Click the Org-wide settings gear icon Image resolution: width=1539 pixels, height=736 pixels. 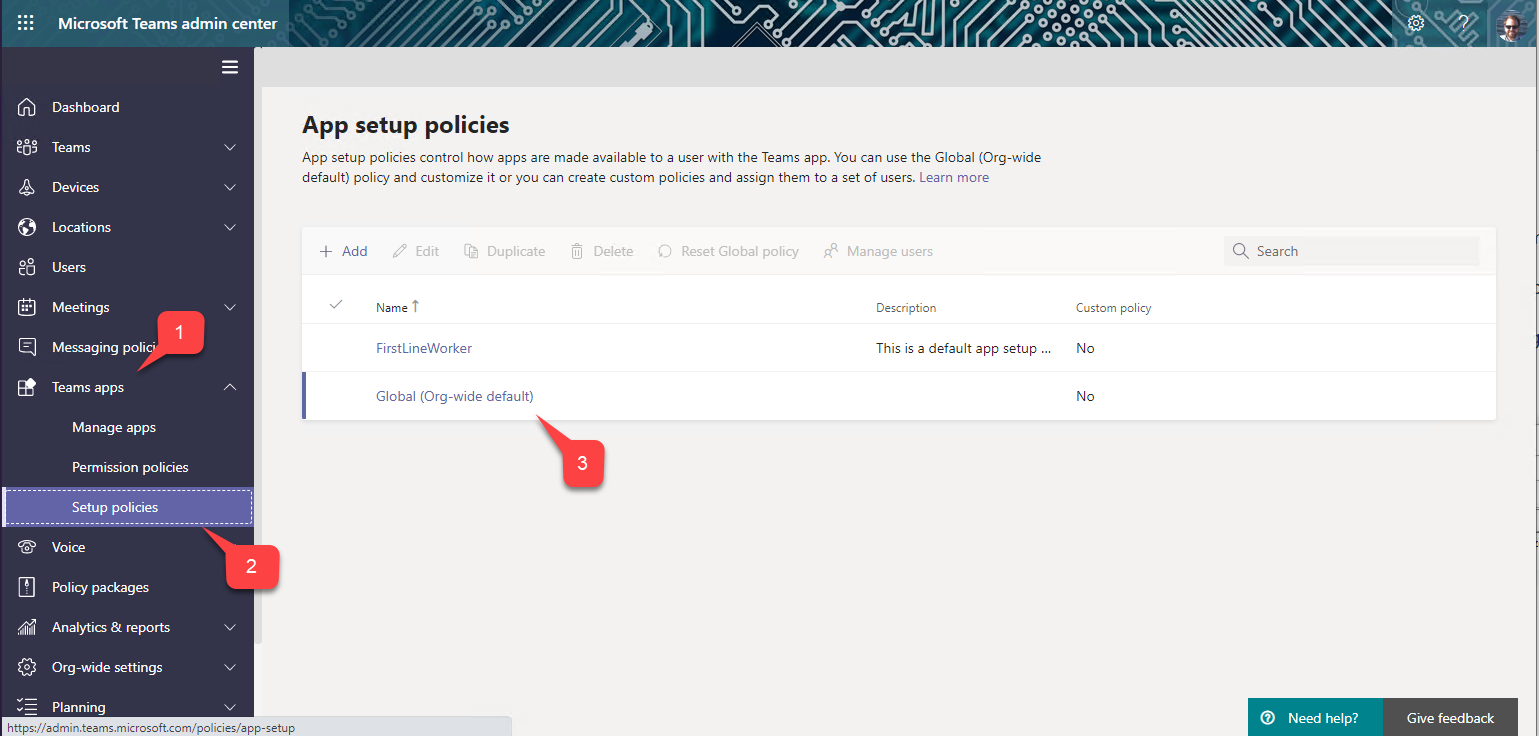click(x=27, y=667)
